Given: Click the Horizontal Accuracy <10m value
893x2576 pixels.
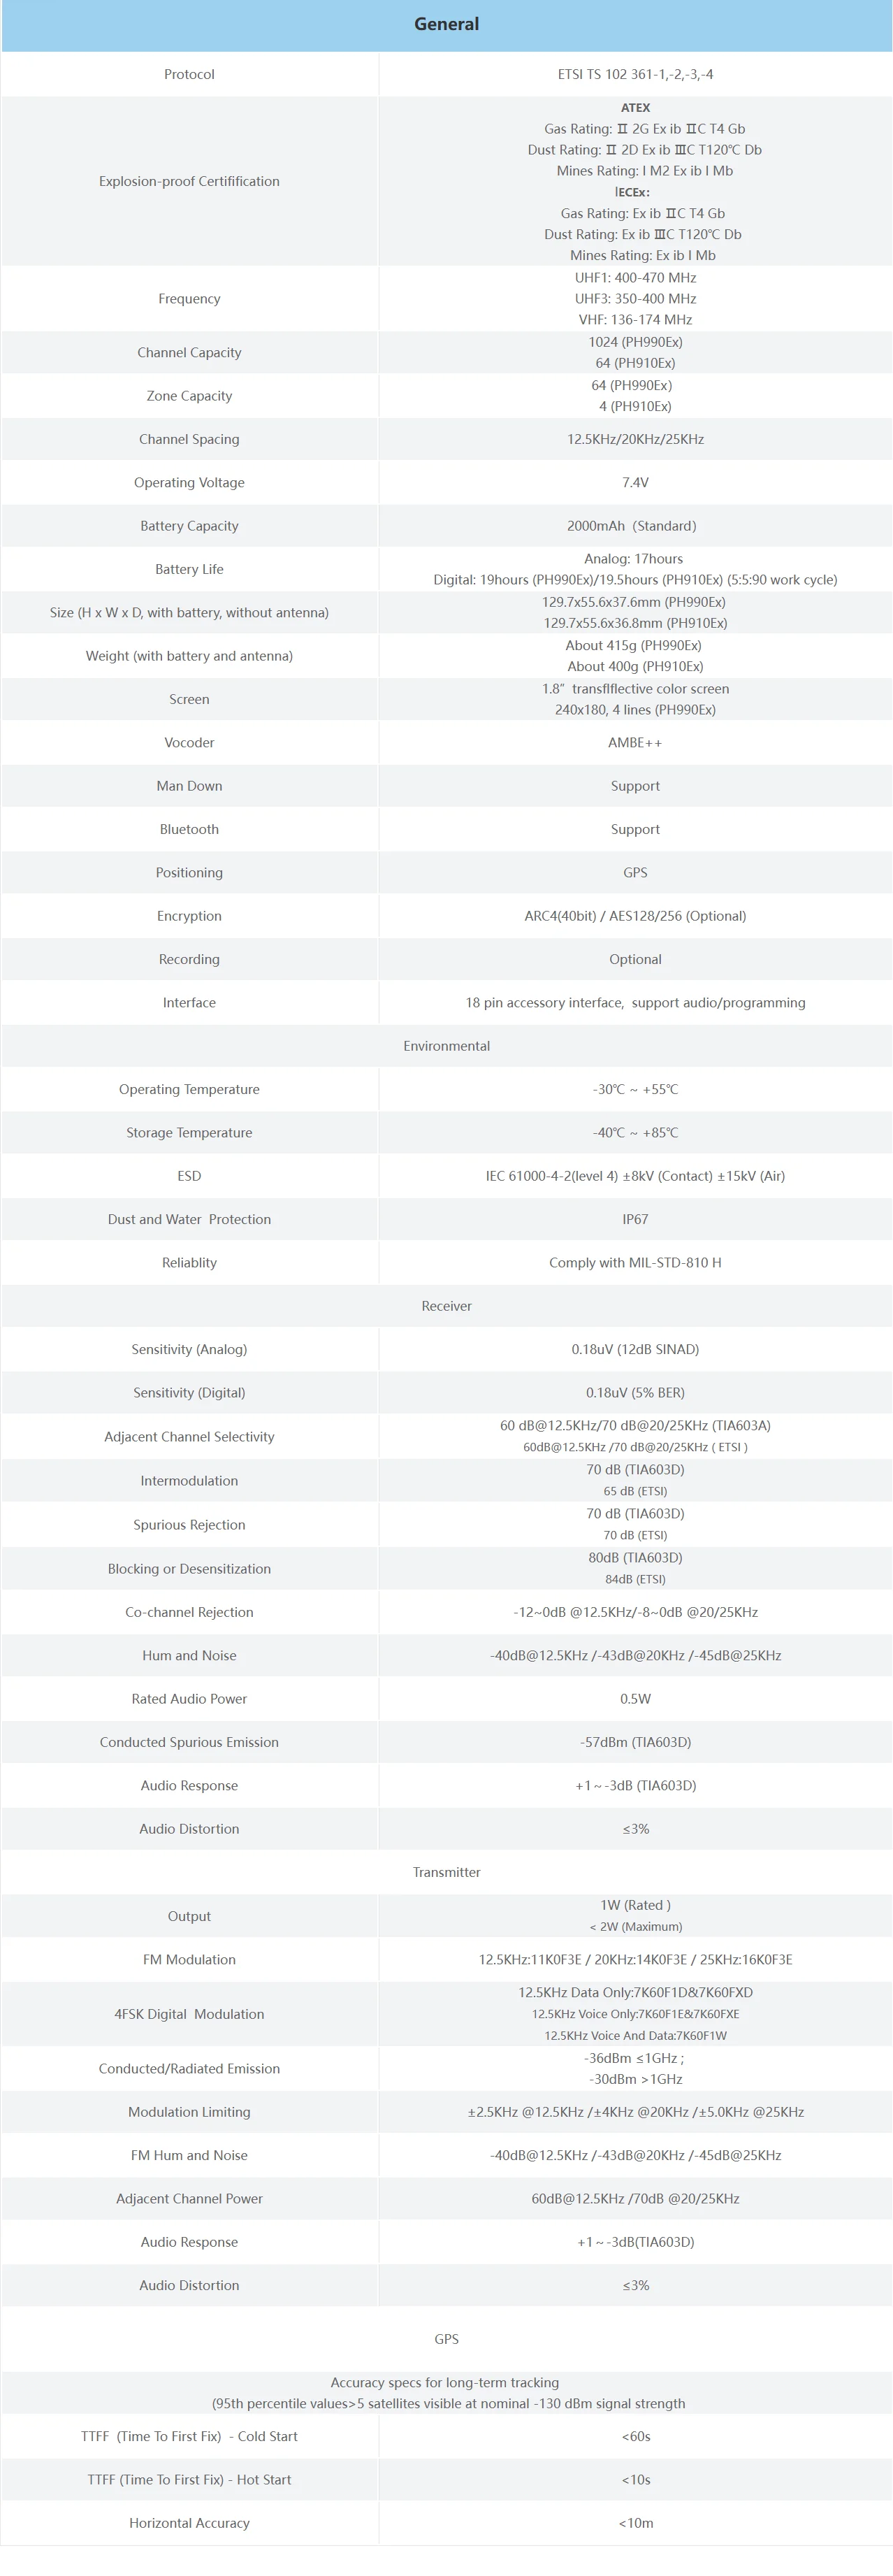Looking at the screenshot, I should tap(635, 2523).
